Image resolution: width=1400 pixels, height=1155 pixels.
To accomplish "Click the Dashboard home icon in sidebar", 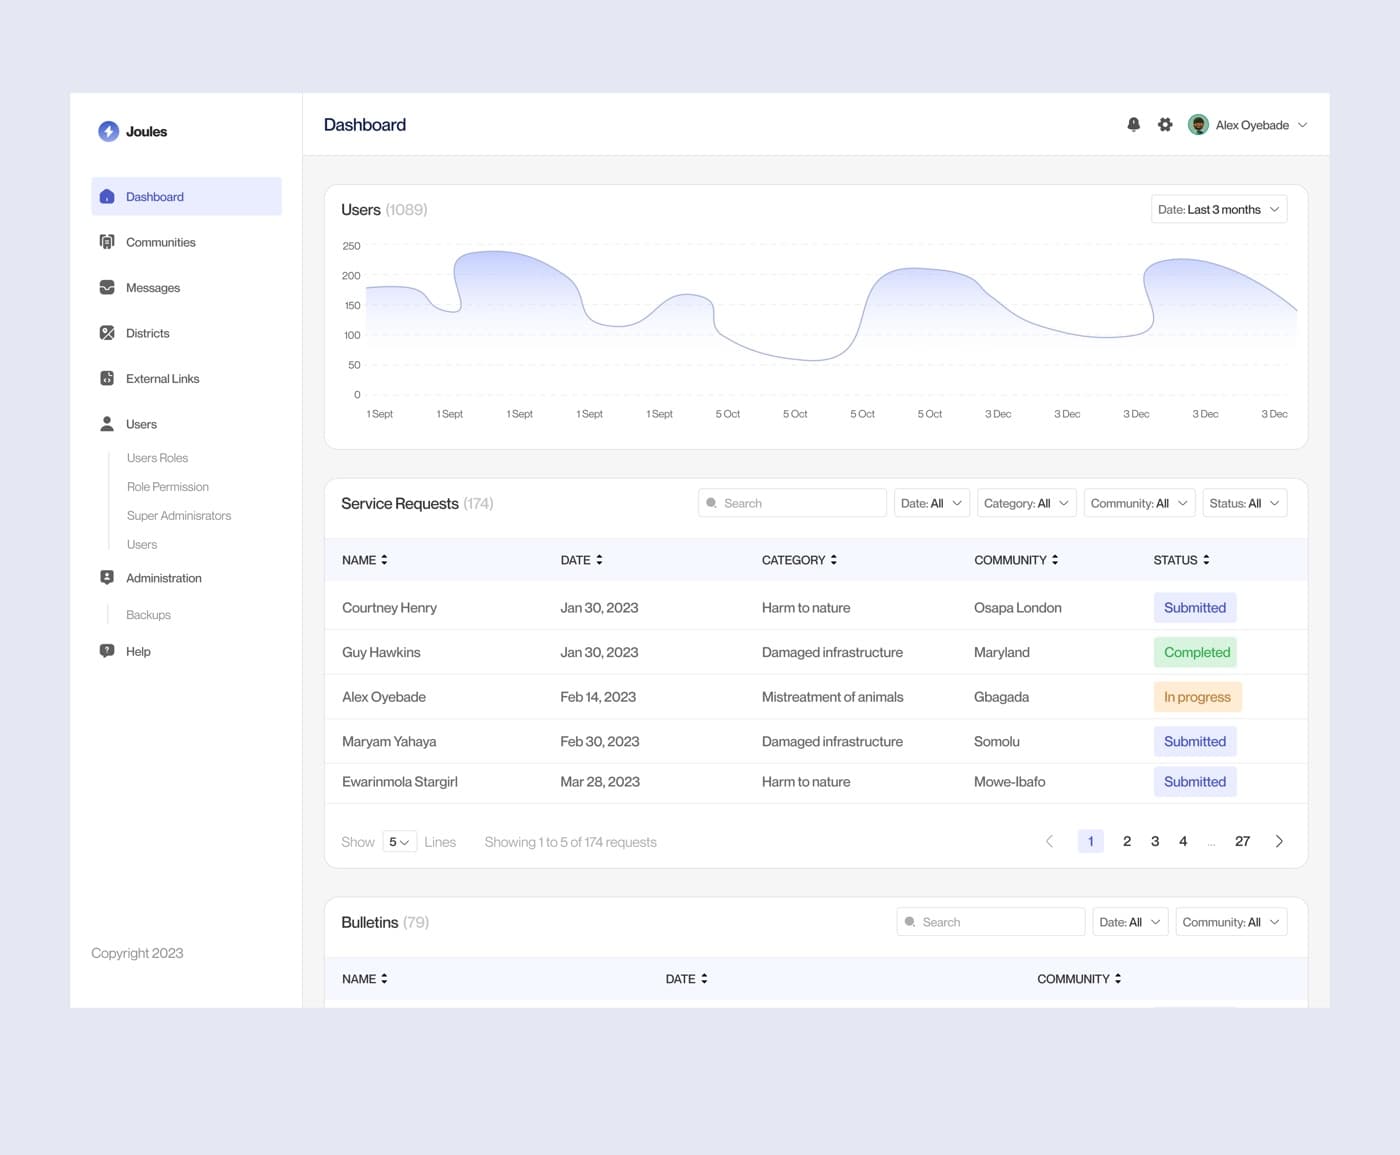I will coord(107,197).
